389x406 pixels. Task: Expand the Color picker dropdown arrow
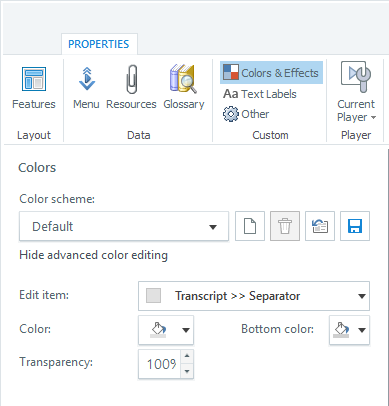[x=186, y=330]
